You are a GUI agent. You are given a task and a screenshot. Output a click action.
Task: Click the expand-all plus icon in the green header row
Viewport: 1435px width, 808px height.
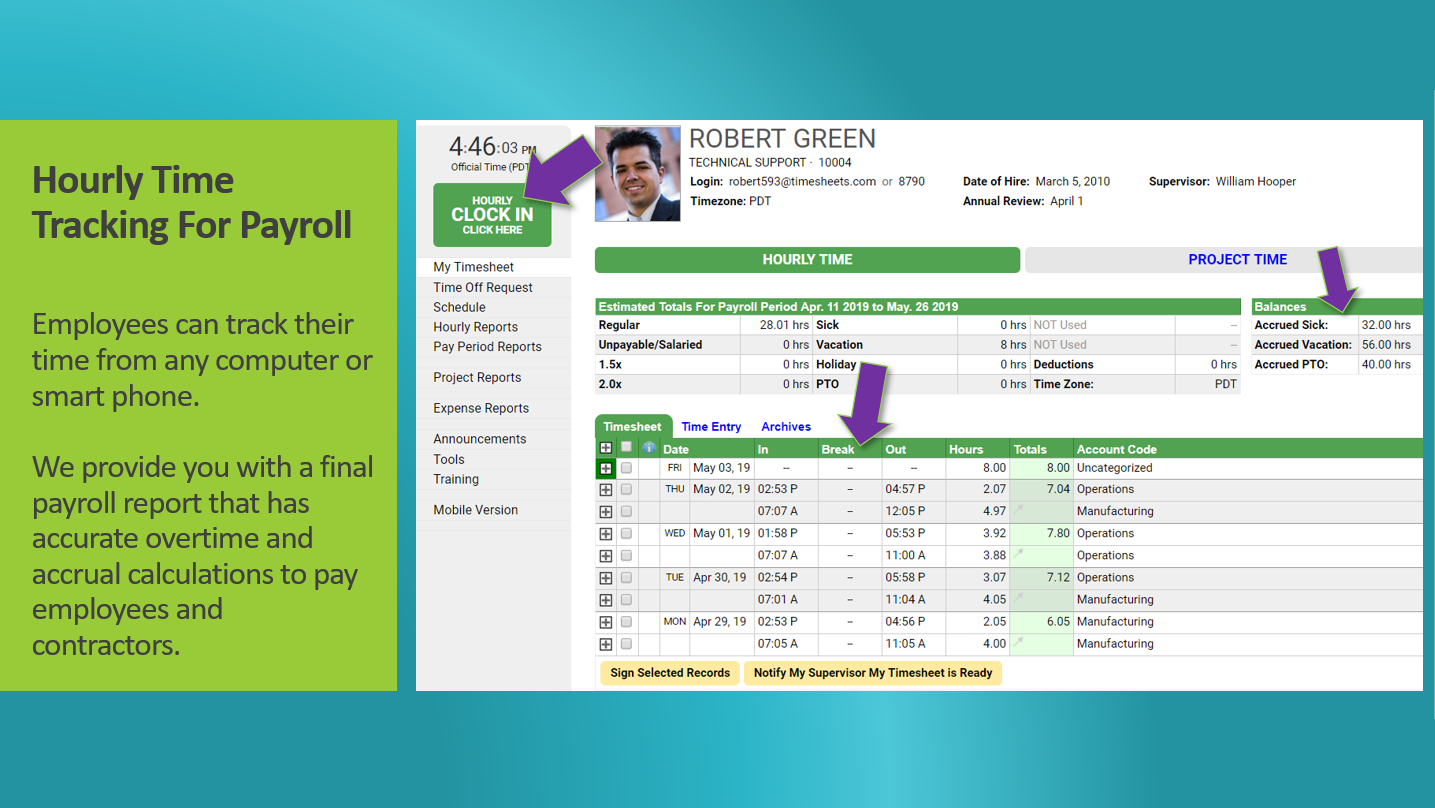click(606, 448)
